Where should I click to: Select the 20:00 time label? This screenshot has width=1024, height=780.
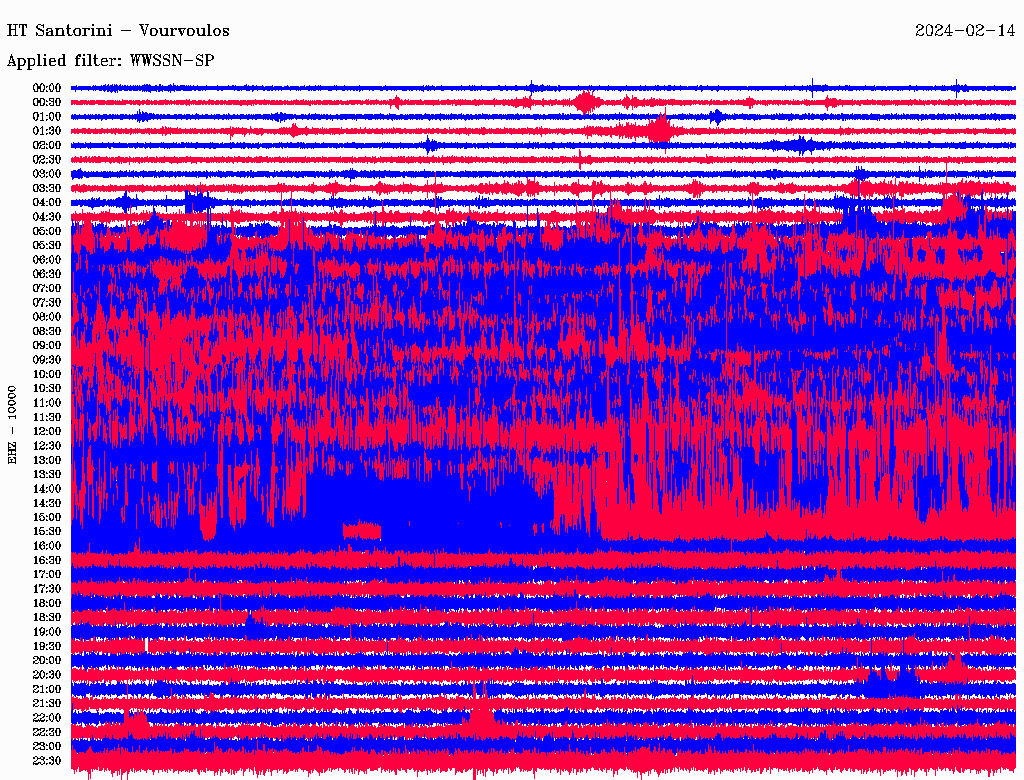click(x=47, y=660)
